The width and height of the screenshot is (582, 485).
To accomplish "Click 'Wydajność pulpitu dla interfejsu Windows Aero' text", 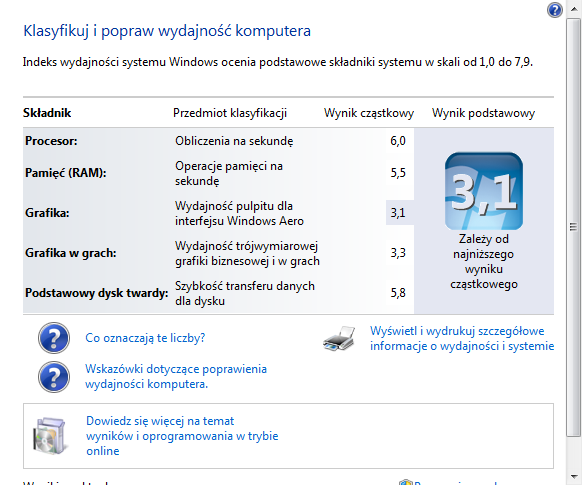I will (239, 213).
